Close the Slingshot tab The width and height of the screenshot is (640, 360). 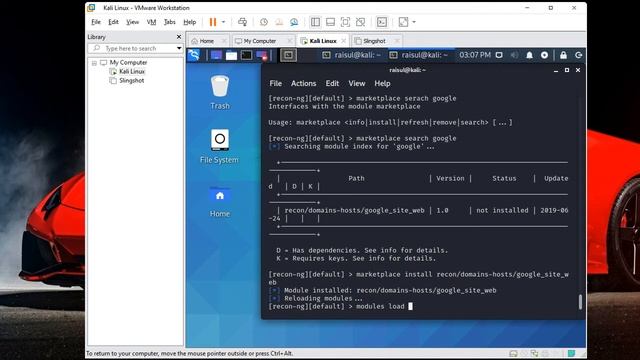tap(396, 41)
